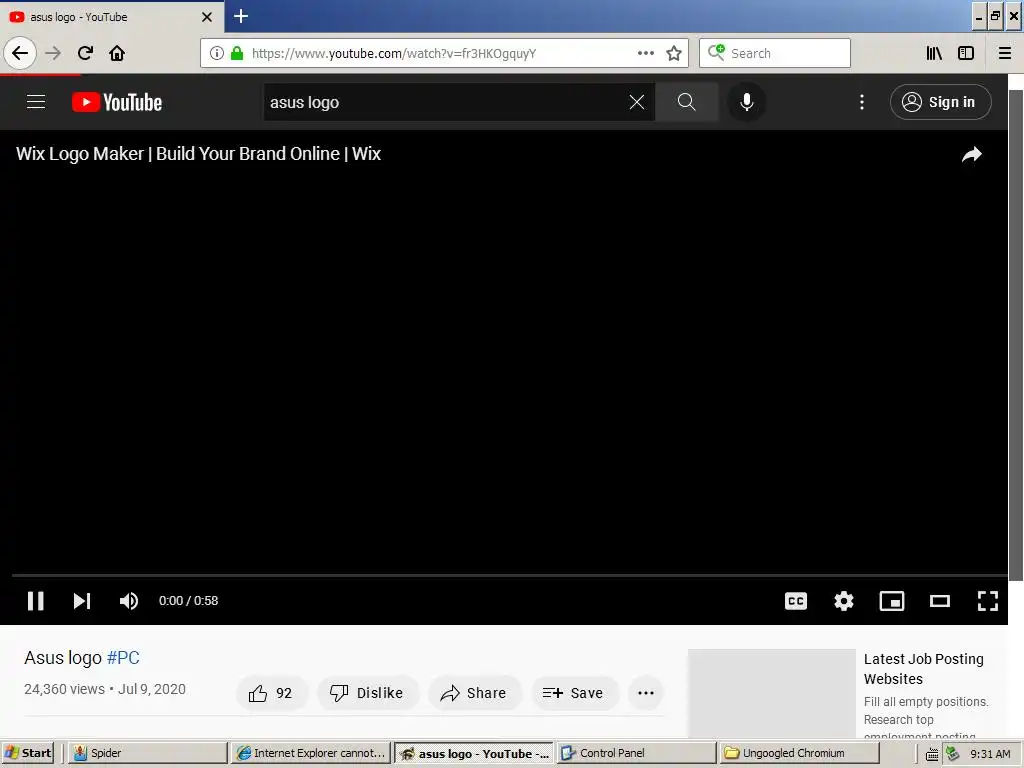Click the Sign in button
Viewport: 1024px width, 768px height.
[x=940, y=102]
